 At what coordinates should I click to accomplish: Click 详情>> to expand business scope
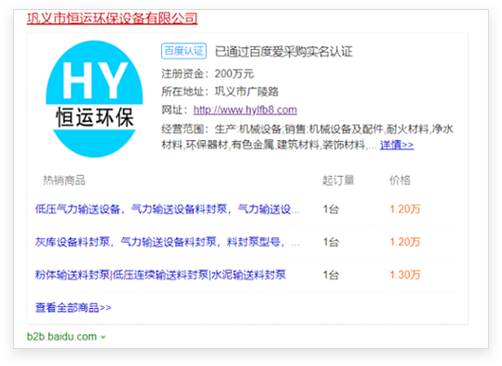point(397,145)
